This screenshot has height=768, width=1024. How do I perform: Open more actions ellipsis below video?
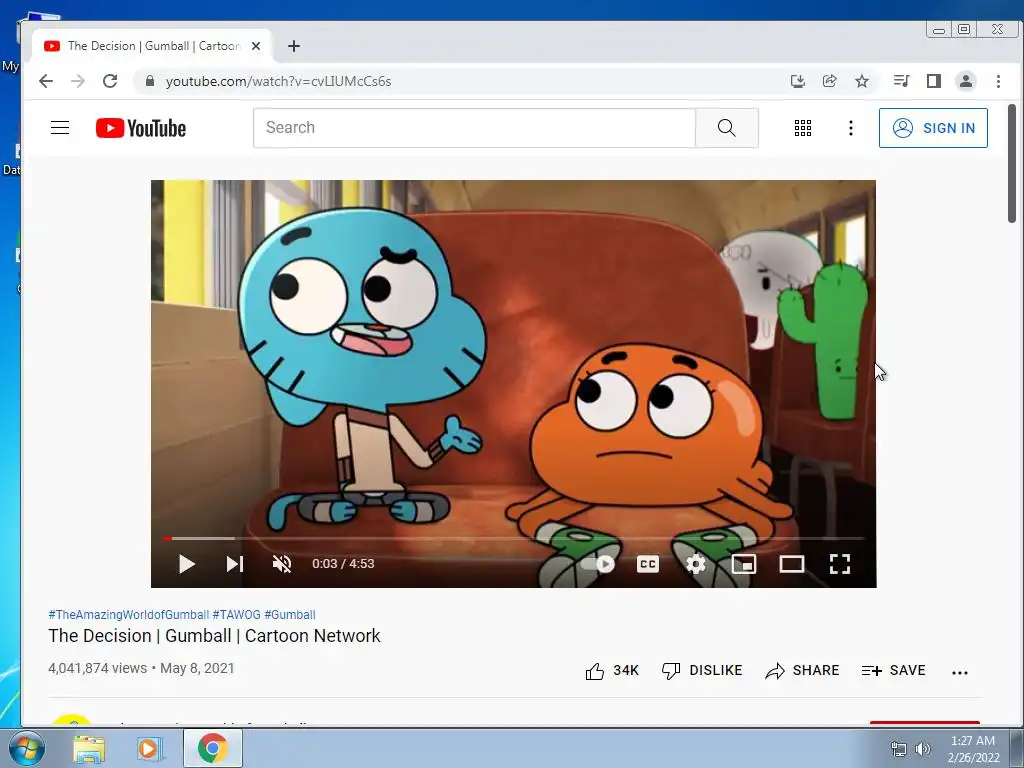click(x=960, y=672)
